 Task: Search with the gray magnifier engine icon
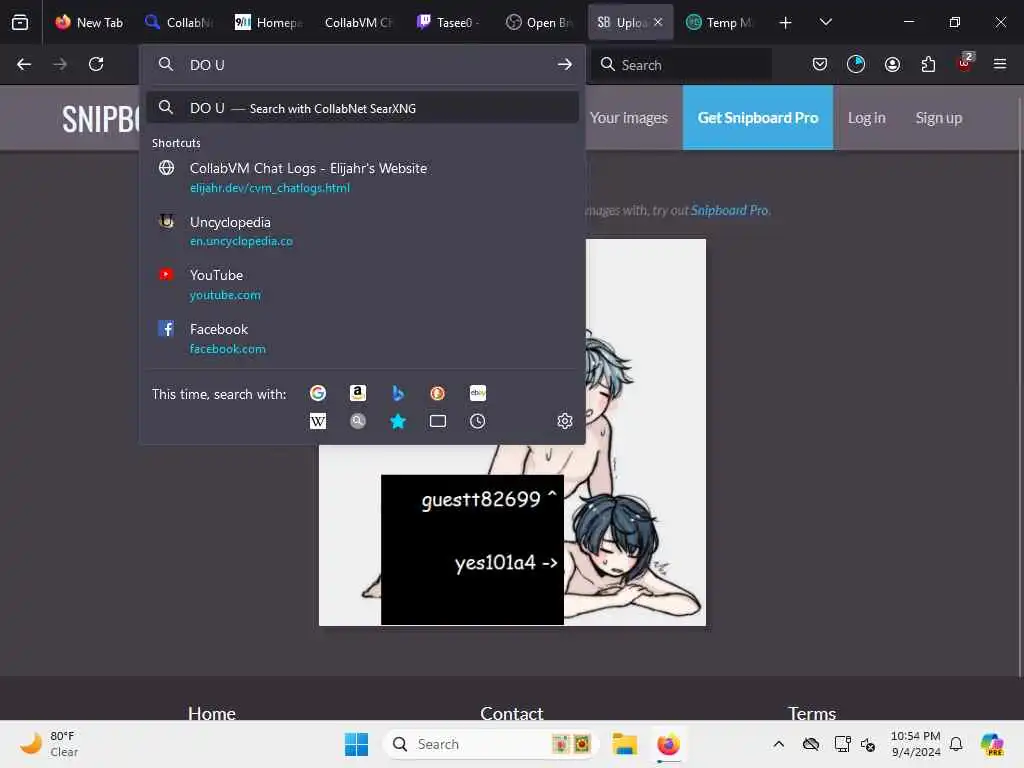[358, 421]
